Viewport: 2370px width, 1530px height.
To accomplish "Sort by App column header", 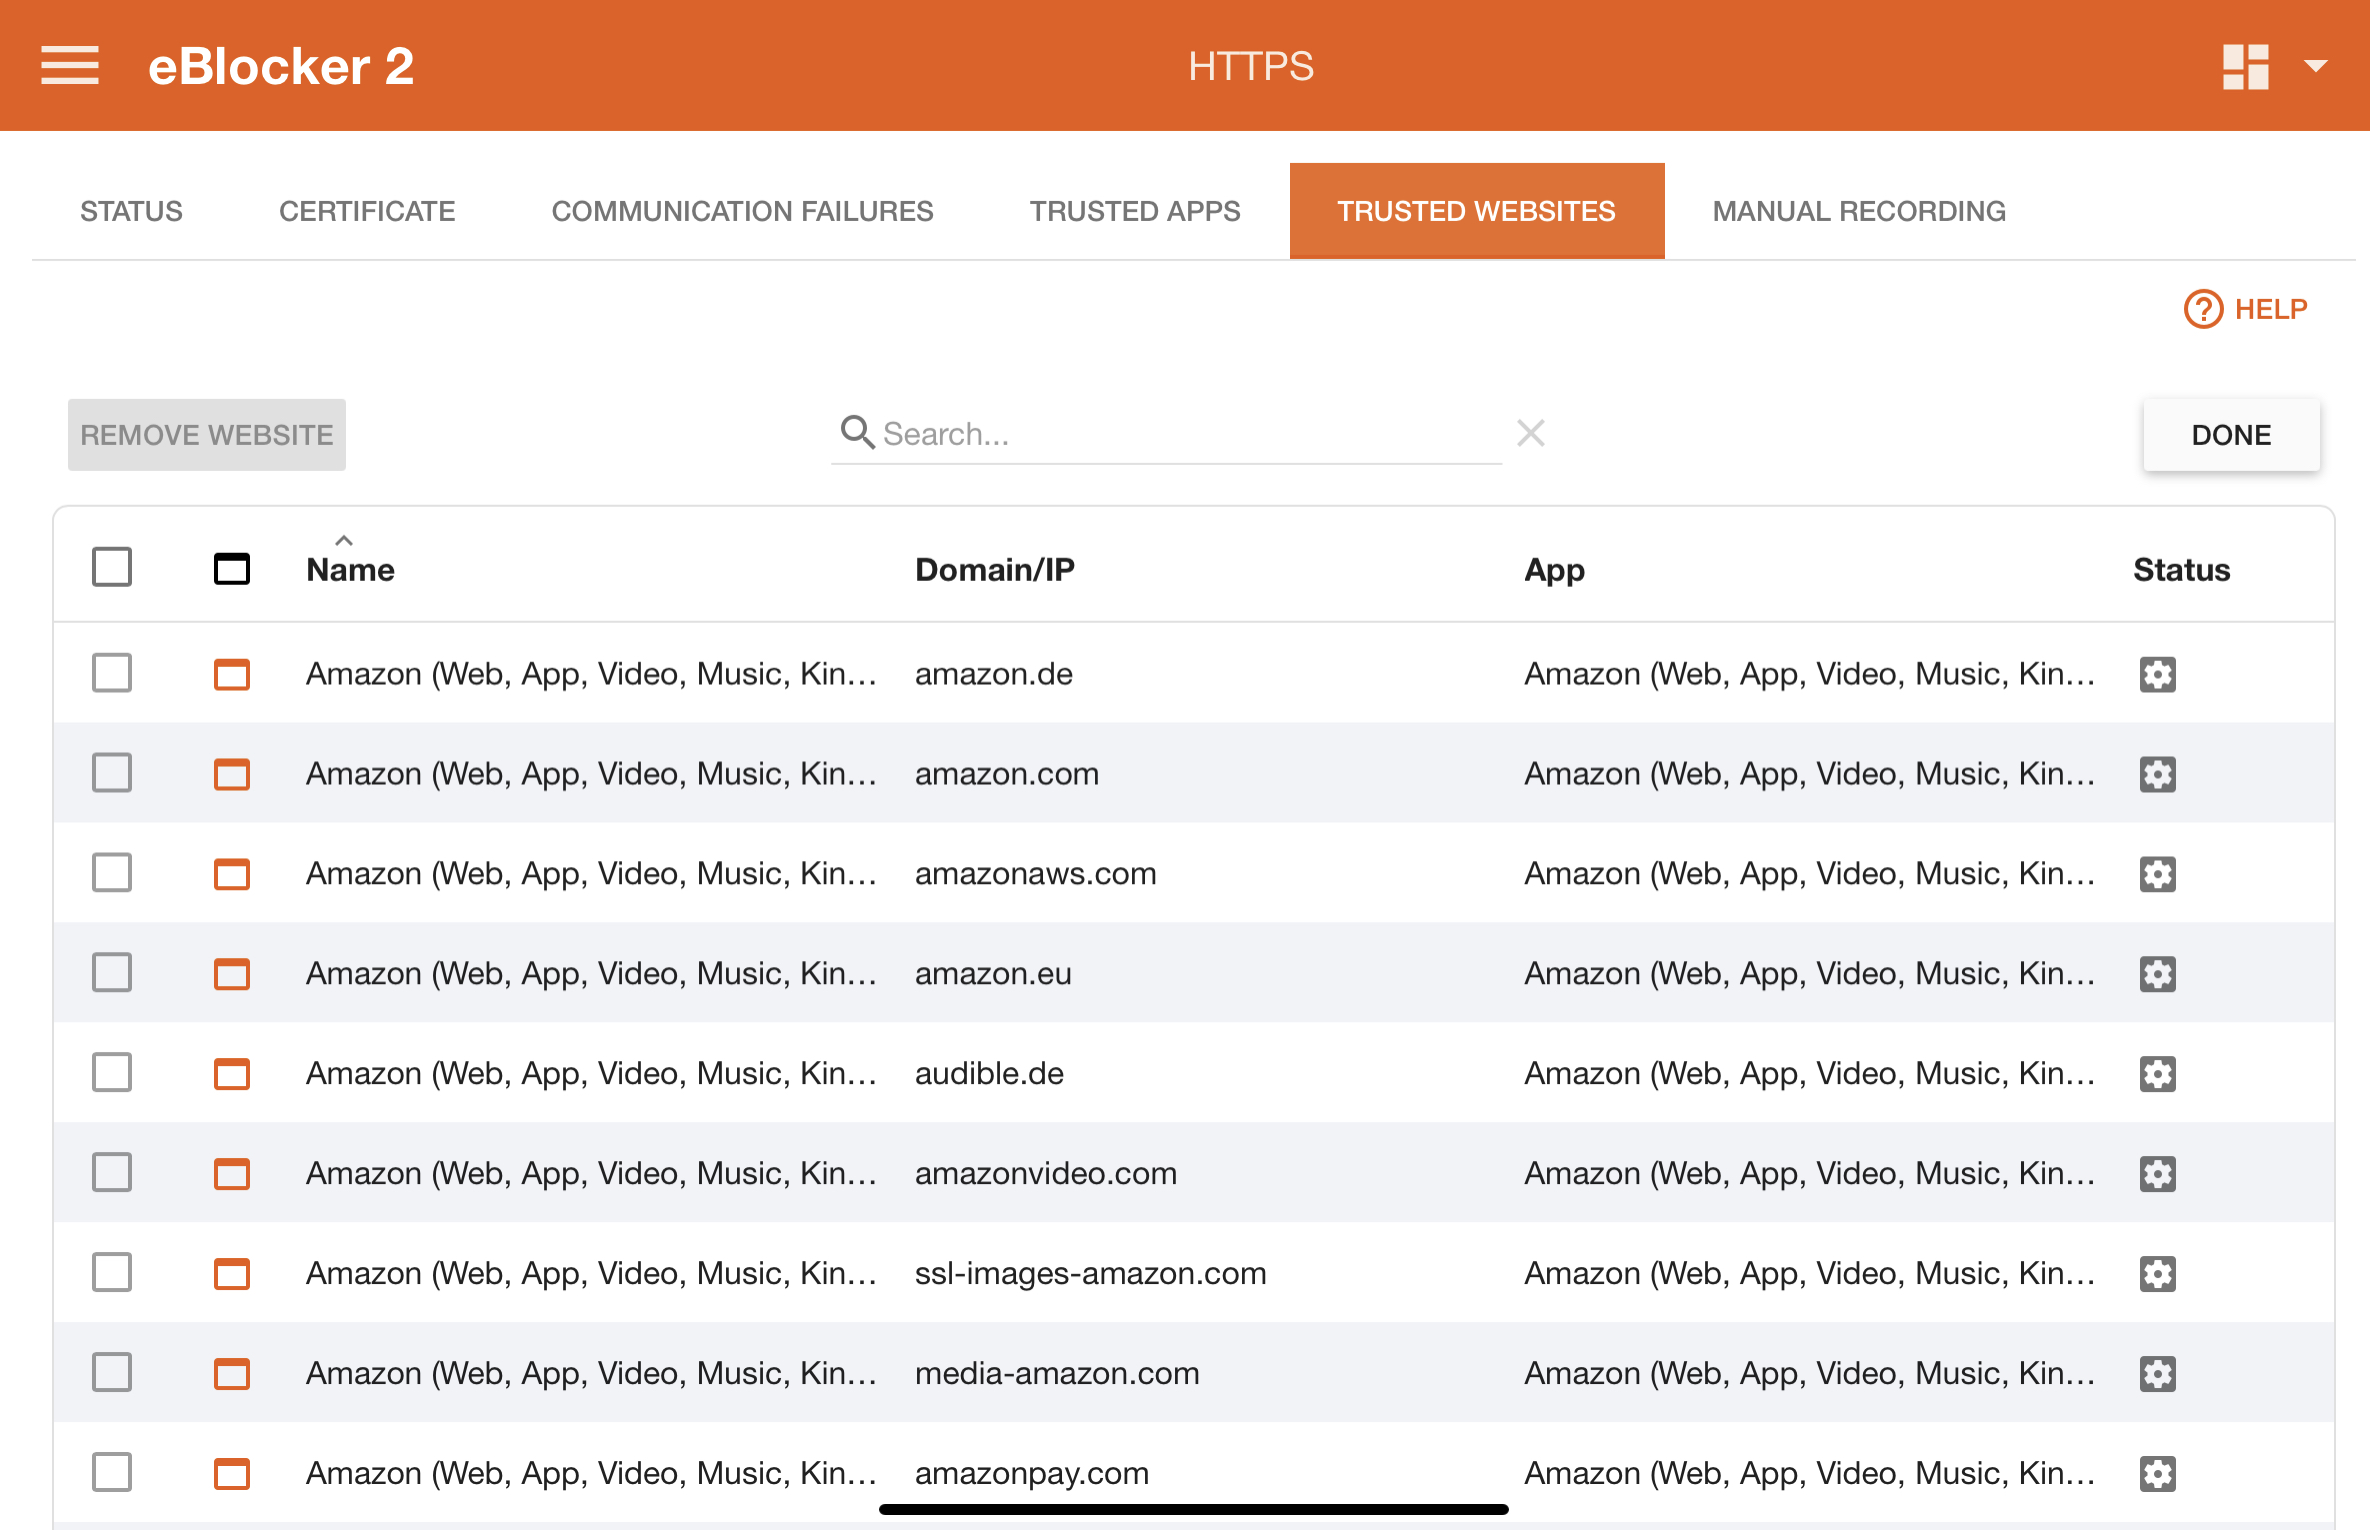I will (x=1554, y=569).
